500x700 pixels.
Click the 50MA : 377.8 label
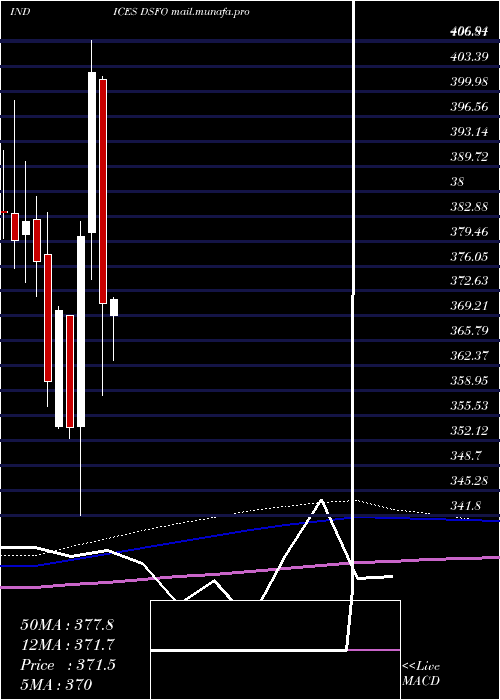tap(67, 625)
